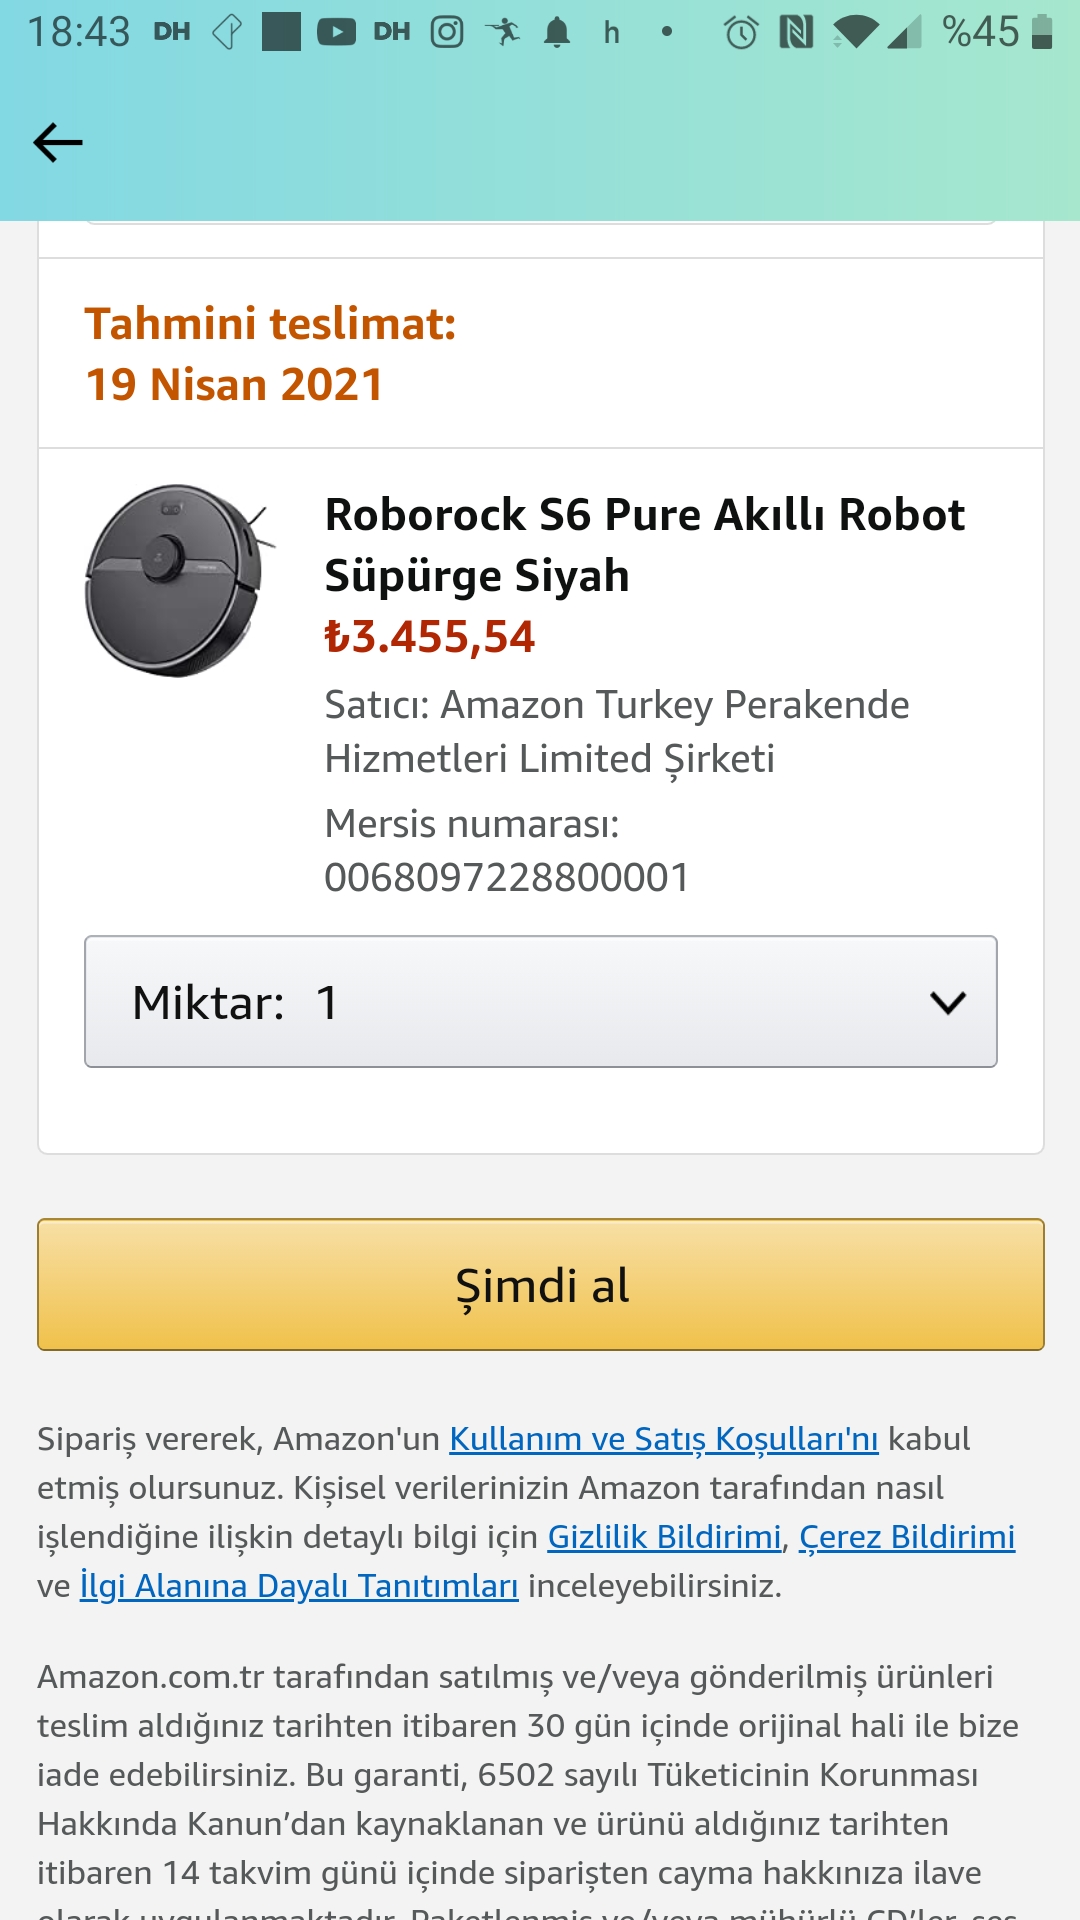1080x1920 pixels.
Task: Tap the YouTube notification icon
Action: coord(336,32)
